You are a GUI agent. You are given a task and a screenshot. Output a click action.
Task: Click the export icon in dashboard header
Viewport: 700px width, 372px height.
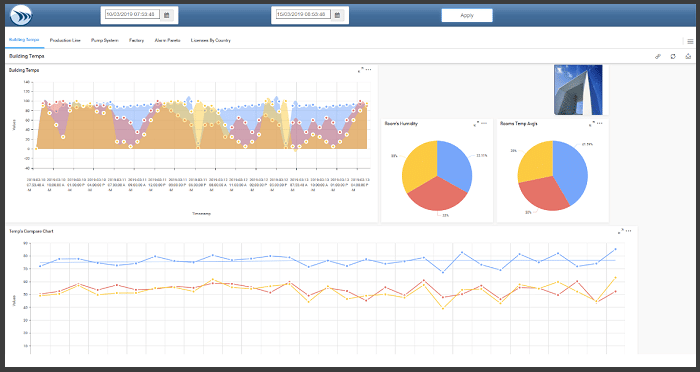point(688,56)
